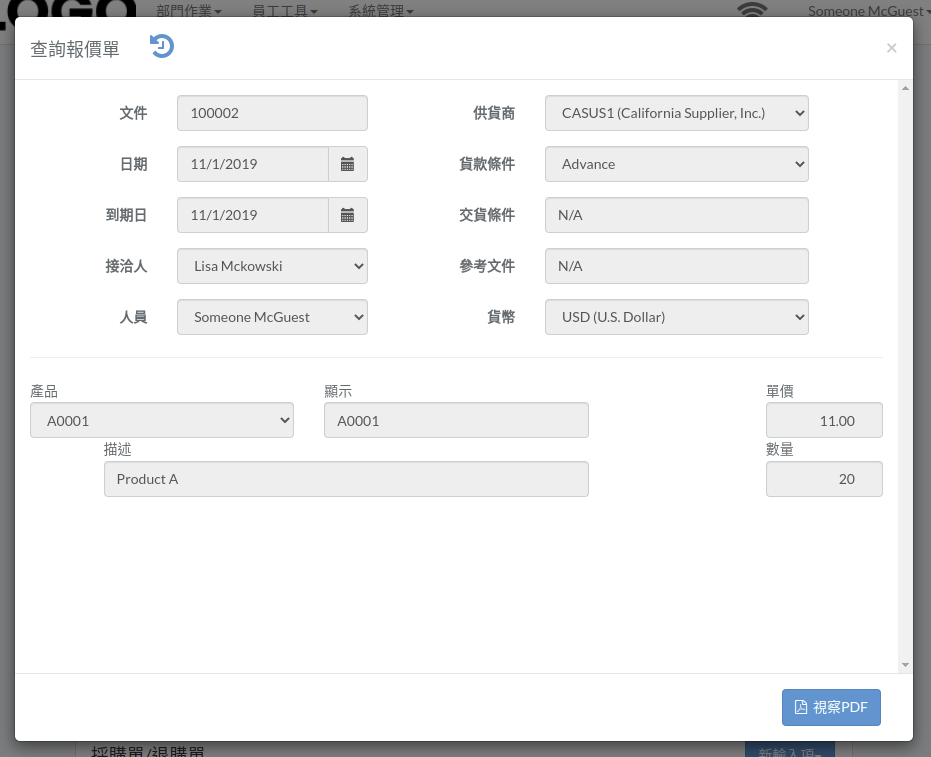Click the 貨幣 label
The width and height of the screenshot is (931, 757).
pyautogui.click(x=501, y=317)
